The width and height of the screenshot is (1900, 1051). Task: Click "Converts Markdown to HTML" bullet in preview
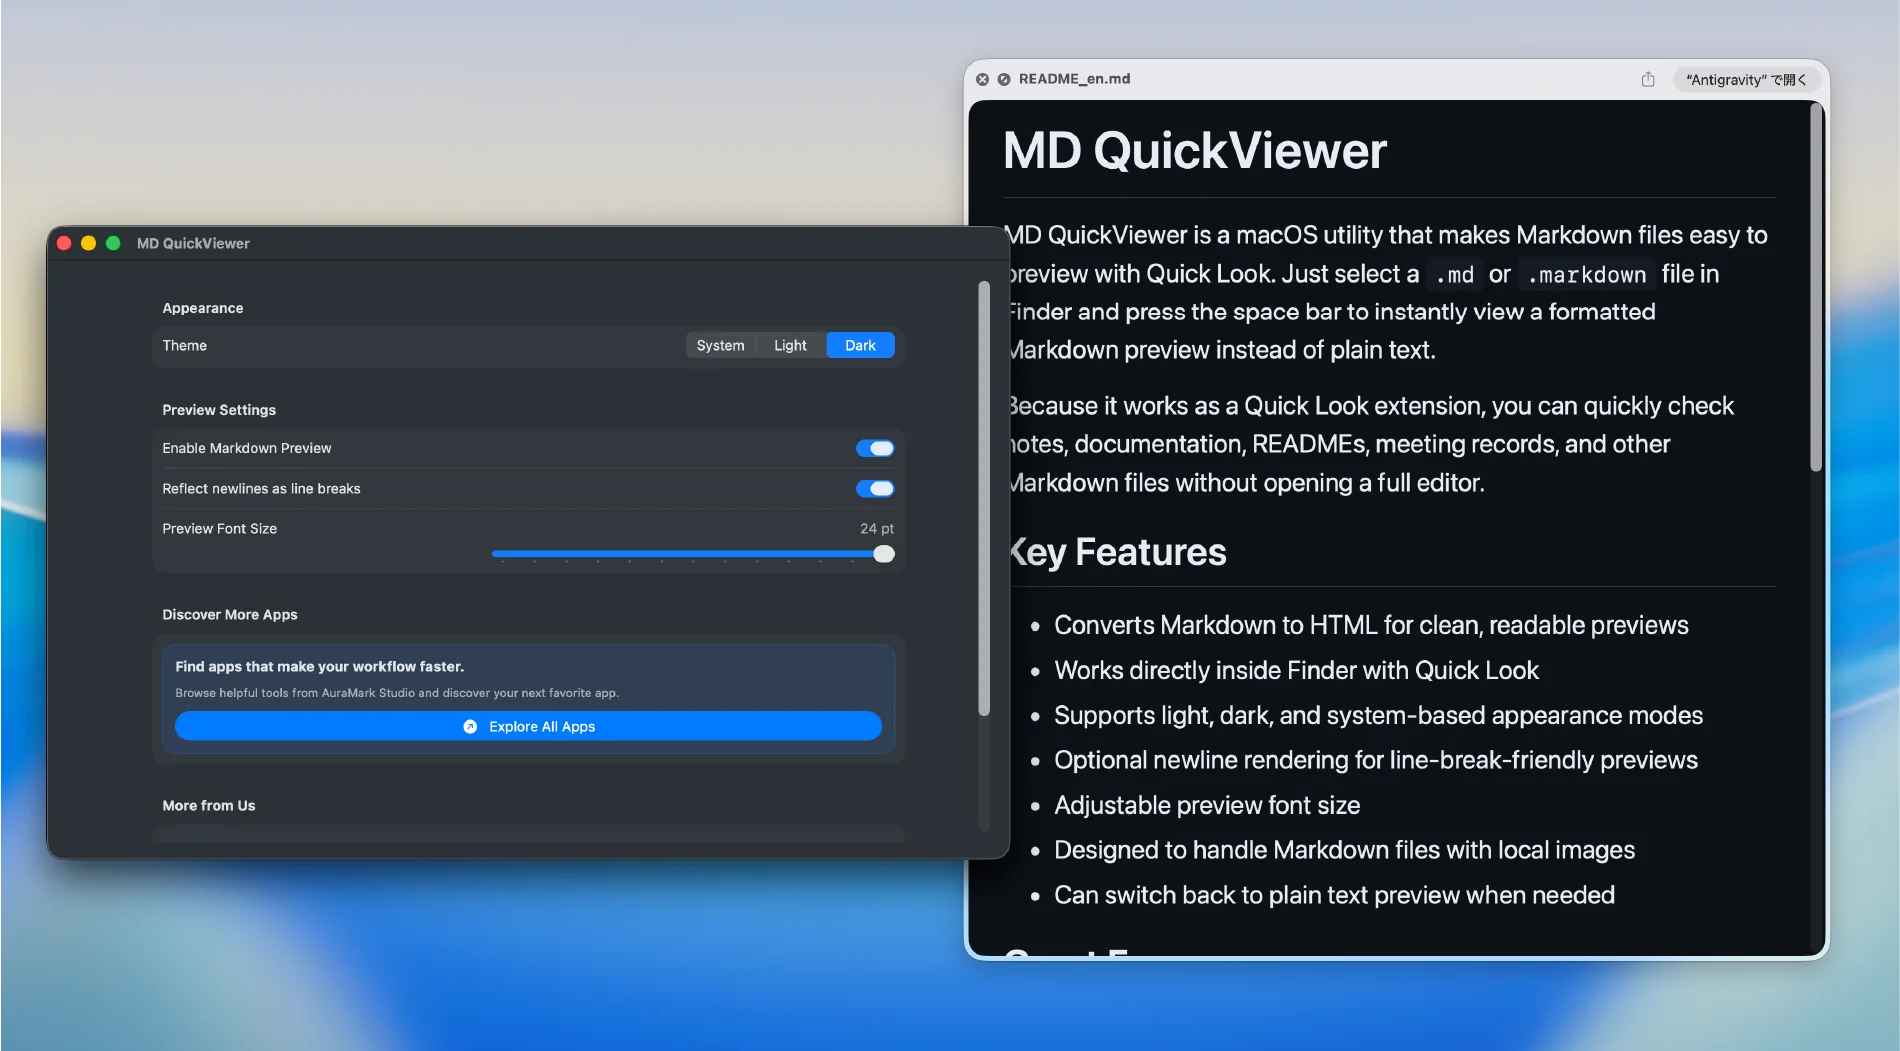[x=1371, y=625]
